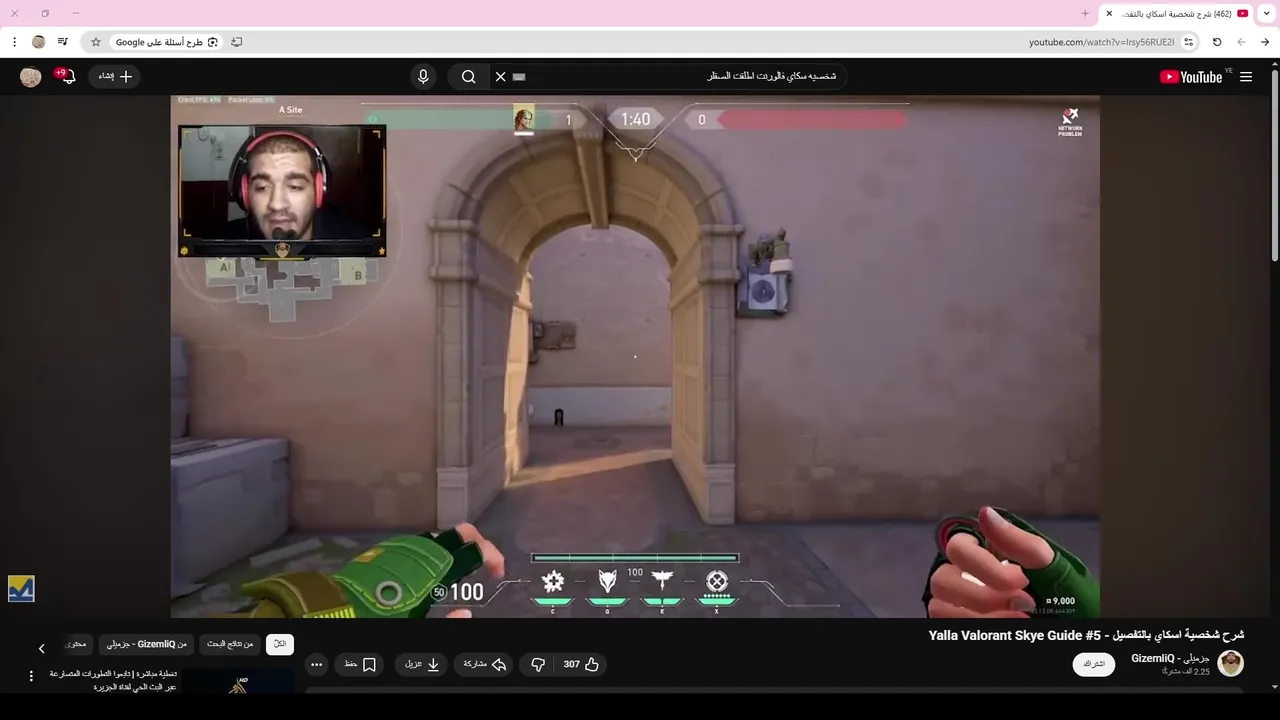Viewport: 1280px width, 720px height.
Task: Subscribe to the GizemliQ channel
Action: [1094, 664]
